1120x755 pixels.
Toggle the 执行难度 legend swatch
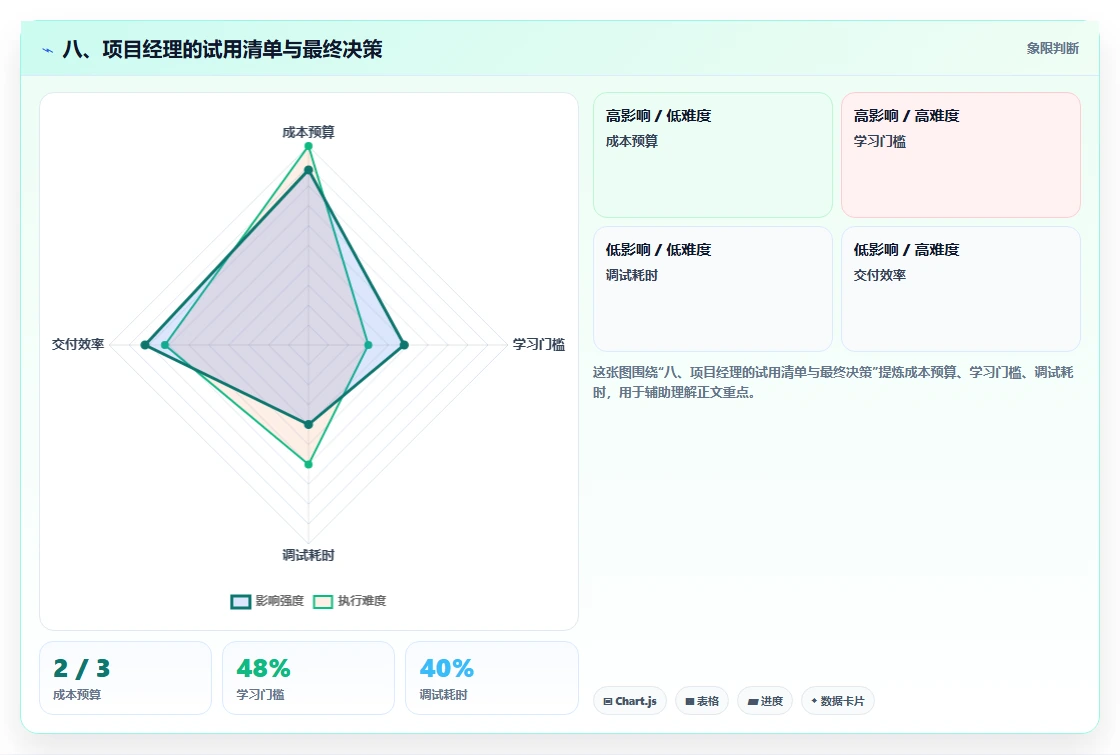pyautogui.click(x=323, y=601)
